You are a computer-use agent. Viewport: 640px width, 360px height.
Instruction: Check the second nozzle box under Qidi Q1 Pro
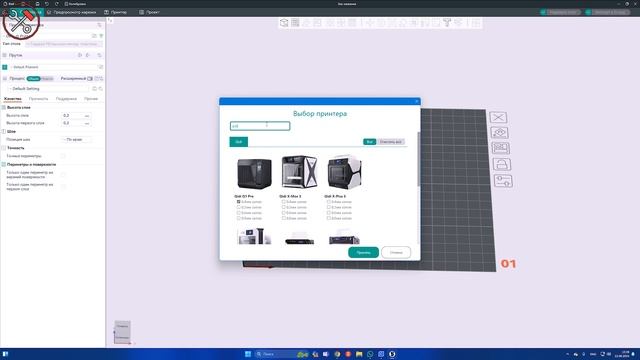tap(239, 207)
